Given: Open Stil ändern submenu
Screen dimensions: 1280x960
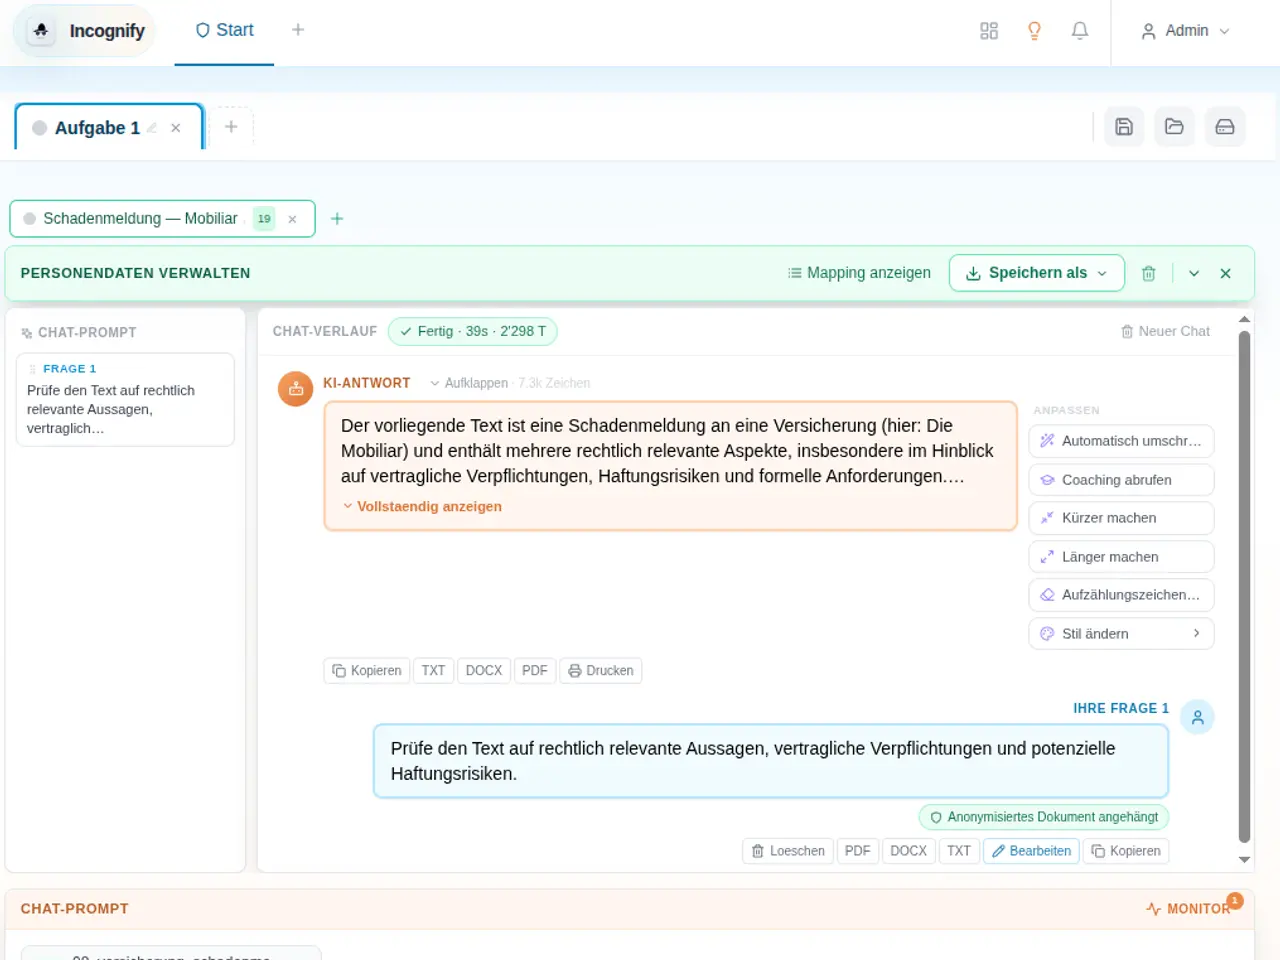Looking at the screenshot, I should [x=1121, y=634].
